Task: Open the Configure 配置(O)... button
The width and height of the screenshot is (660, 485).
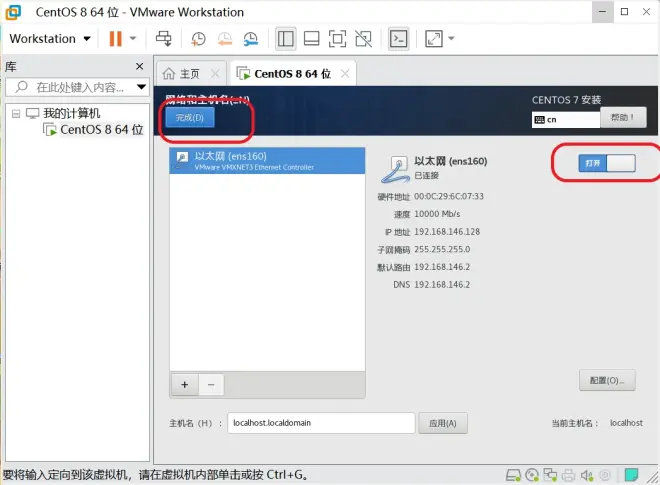Action: [607, 381]
